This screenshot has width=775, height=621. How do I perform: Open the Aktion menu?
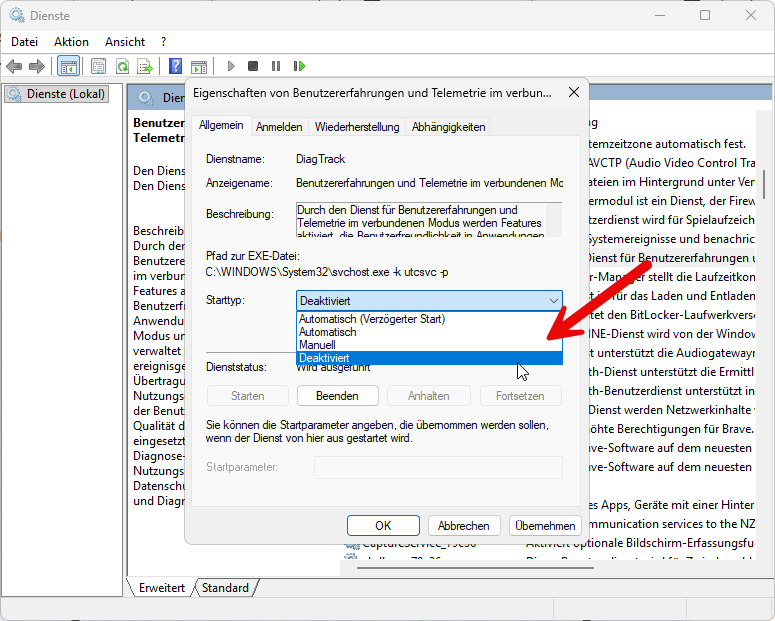[x=71, y=42]
